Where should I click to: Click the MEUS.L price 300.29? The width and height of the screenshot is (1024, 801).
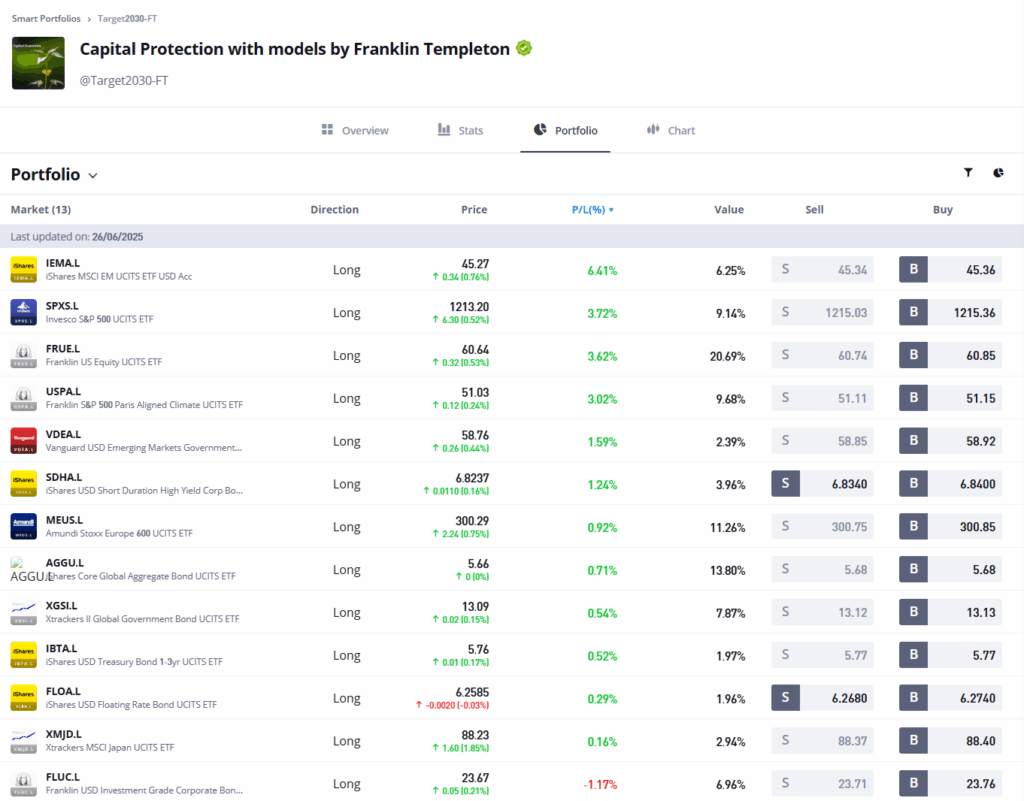(x=472, y=520)
